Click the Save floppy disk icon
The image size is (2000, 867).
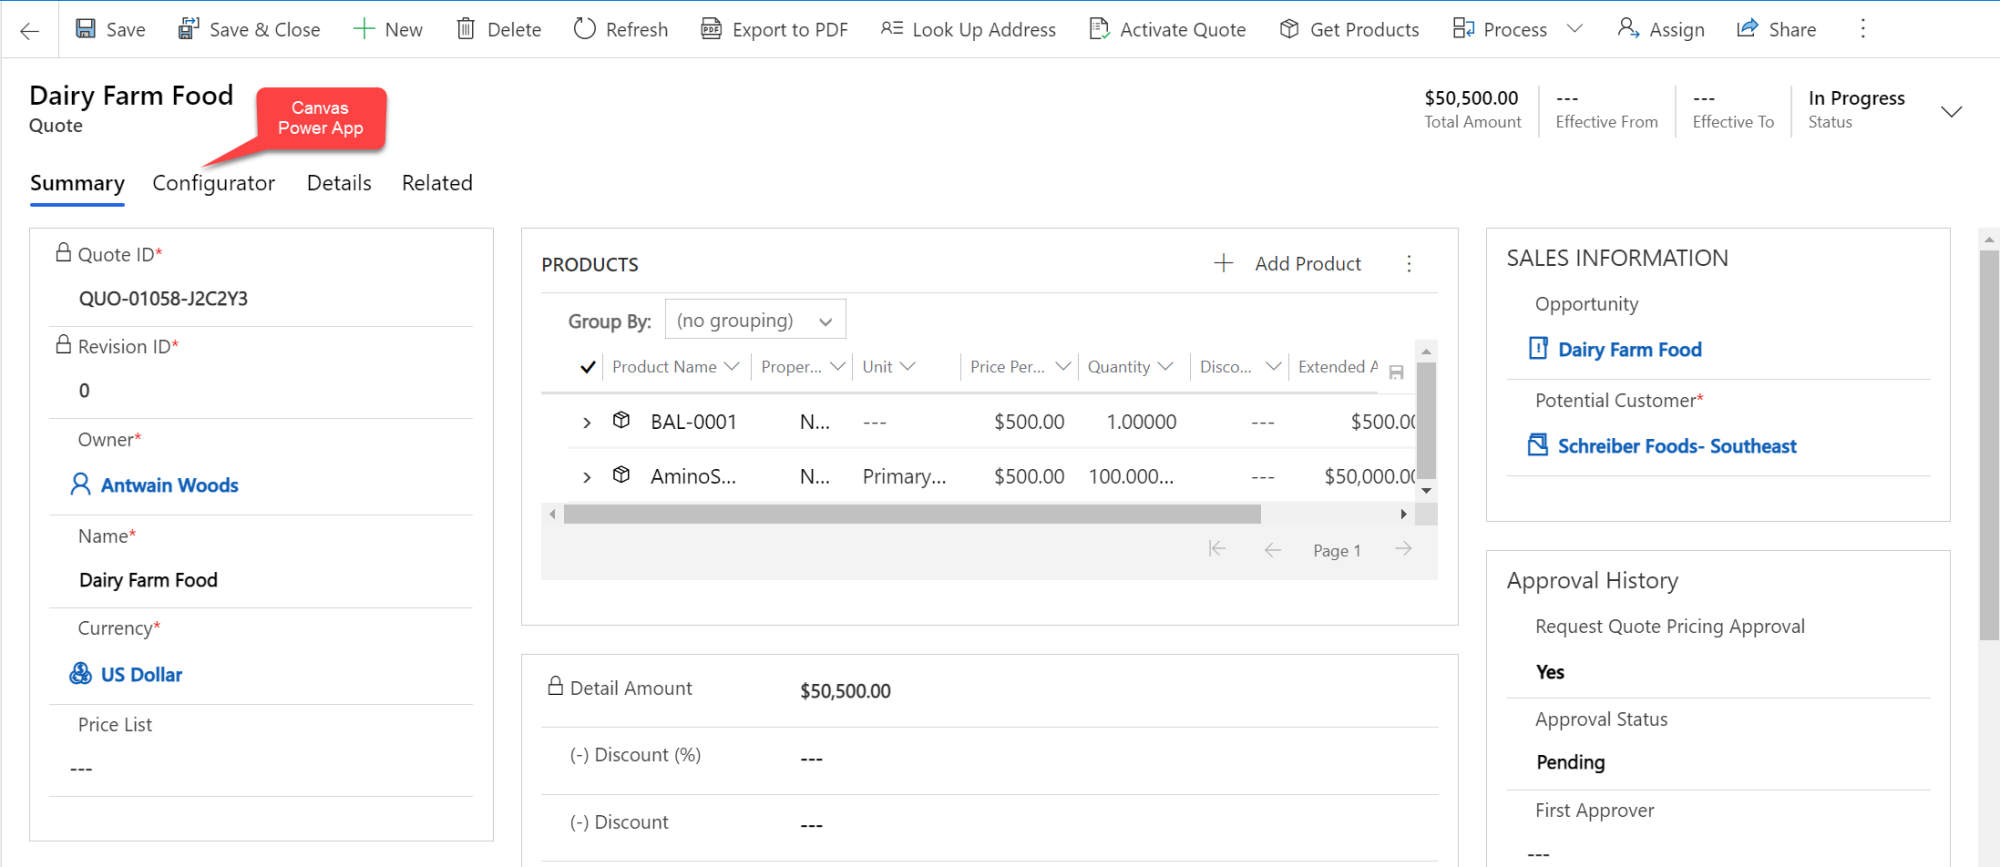coord(86,29)
